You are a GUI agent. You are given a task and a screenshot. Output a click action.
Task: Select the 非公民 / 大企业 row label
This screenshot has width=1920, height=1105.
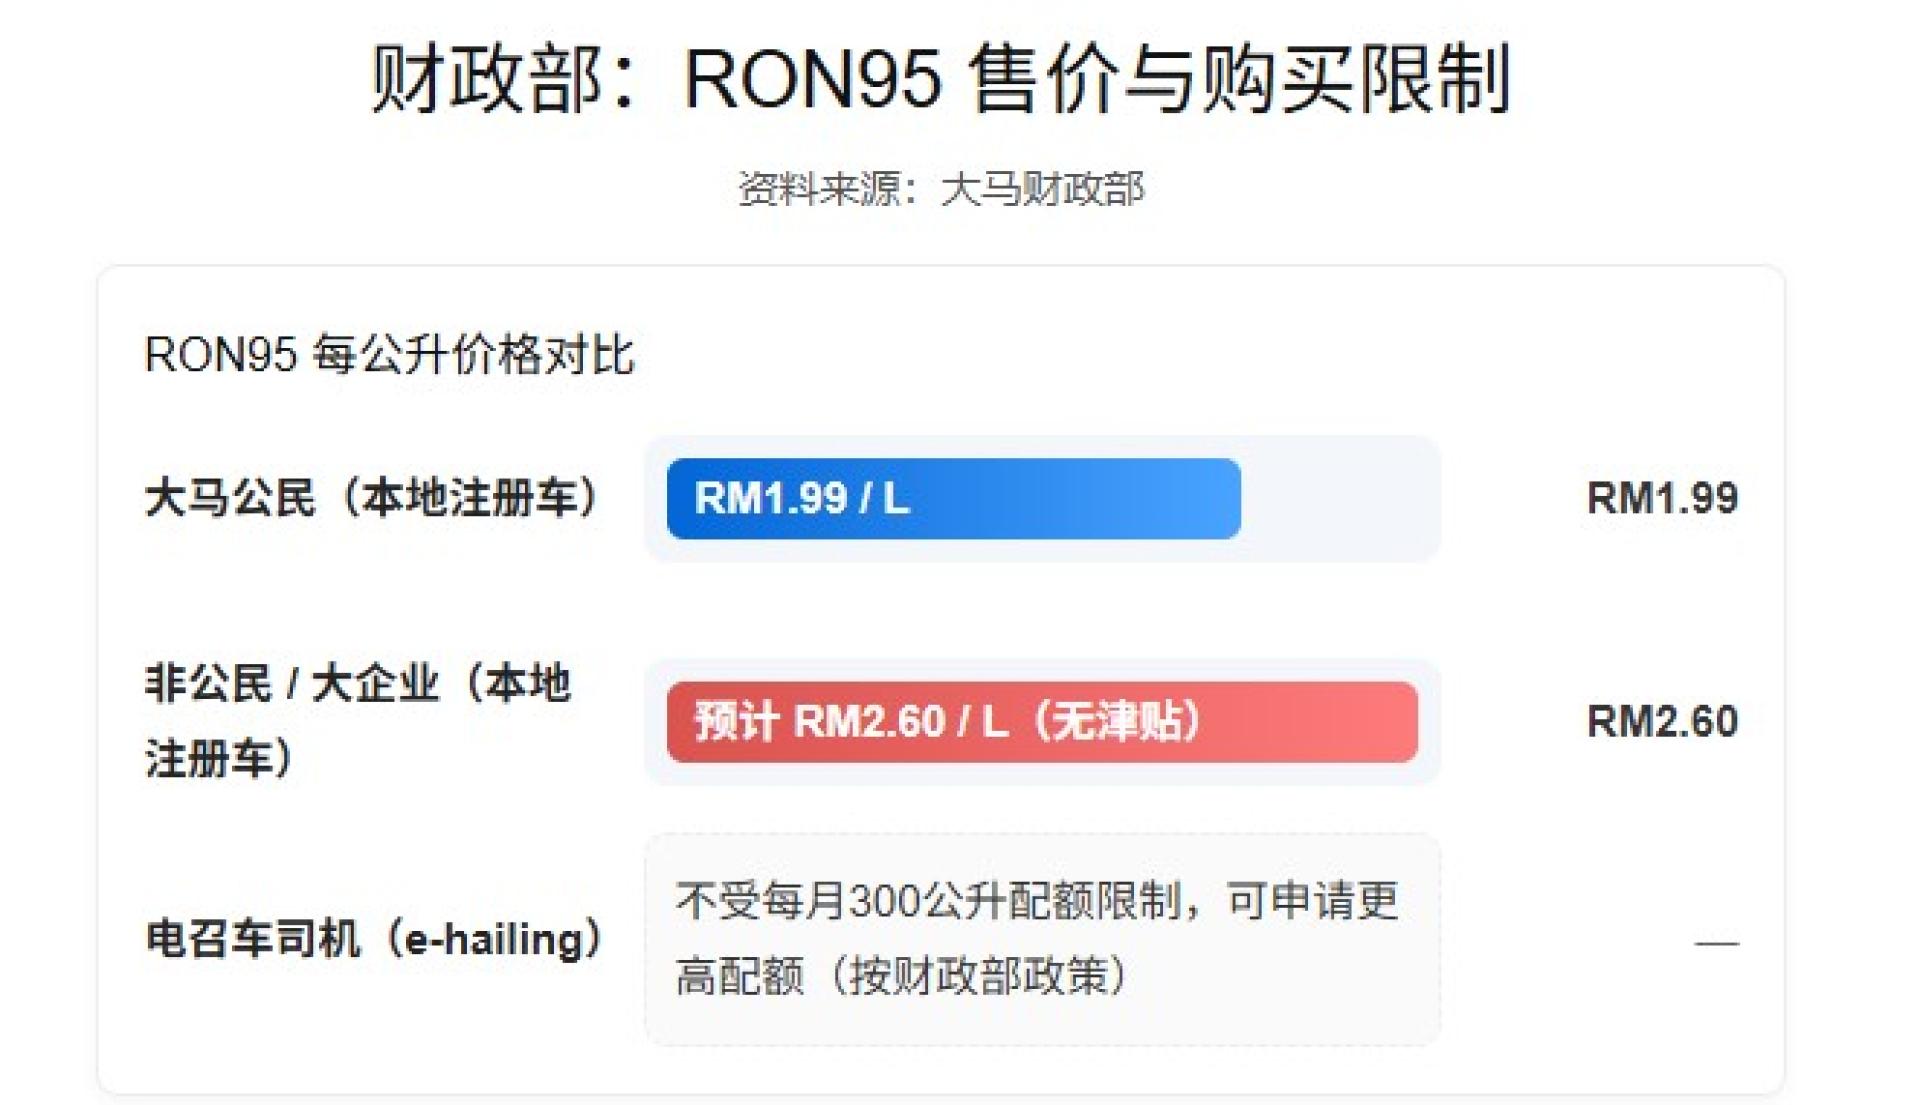tap(358, 721)
